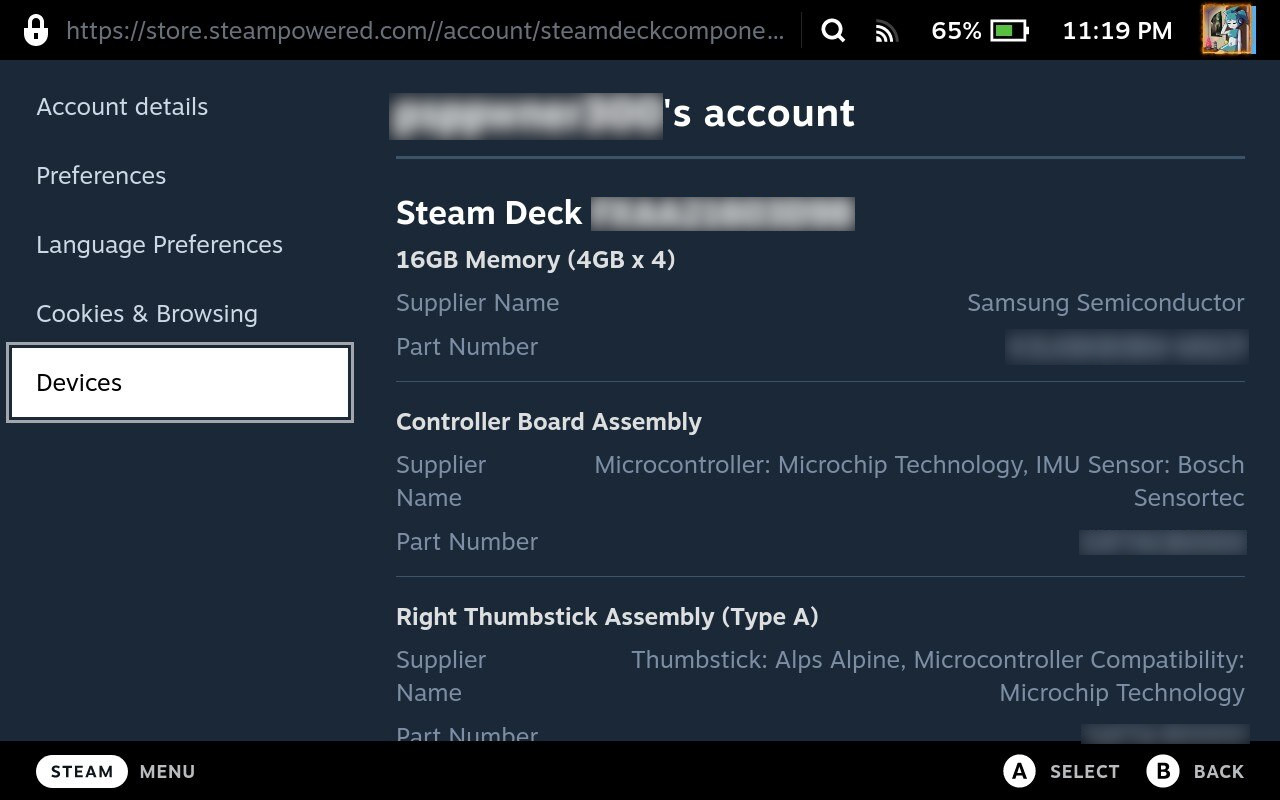The height and width of the screenshot is (800, 1280).
Task: Open the search magnifier icon
Action: pyautogui.click(x=833, y=31)
